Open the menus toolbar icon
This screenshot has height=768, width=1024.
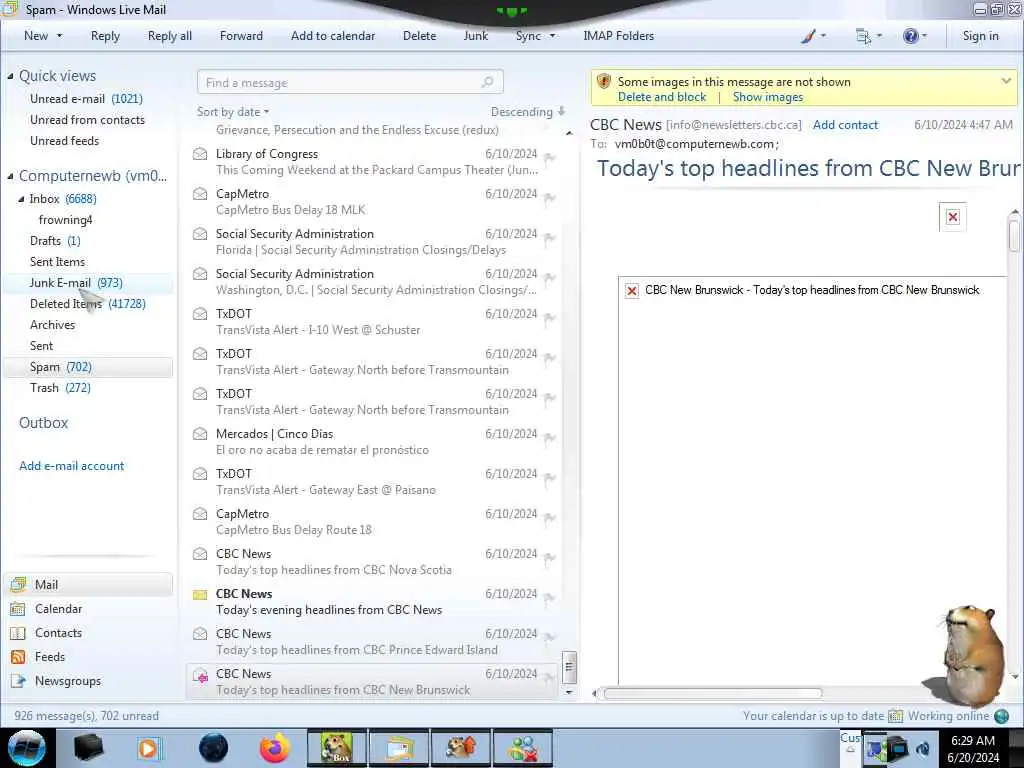[x=863, y=37]
